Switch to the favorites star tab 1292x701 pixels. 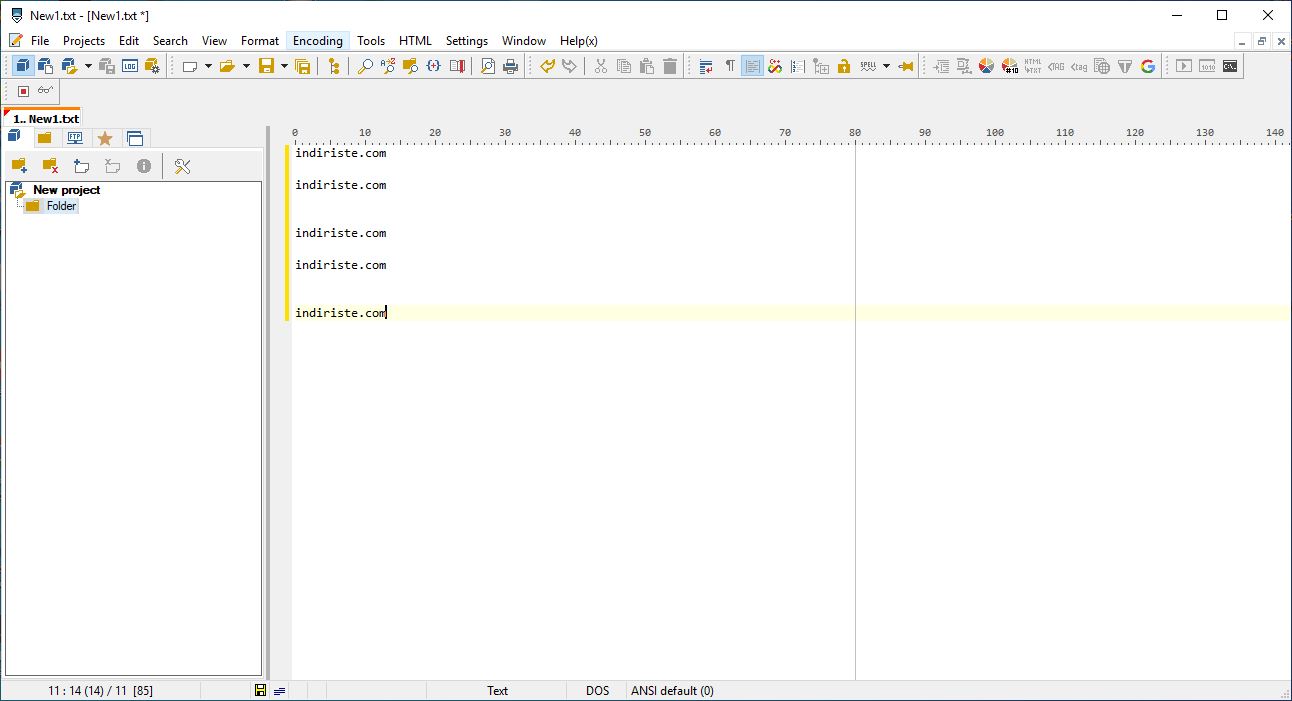click(105, 138)
